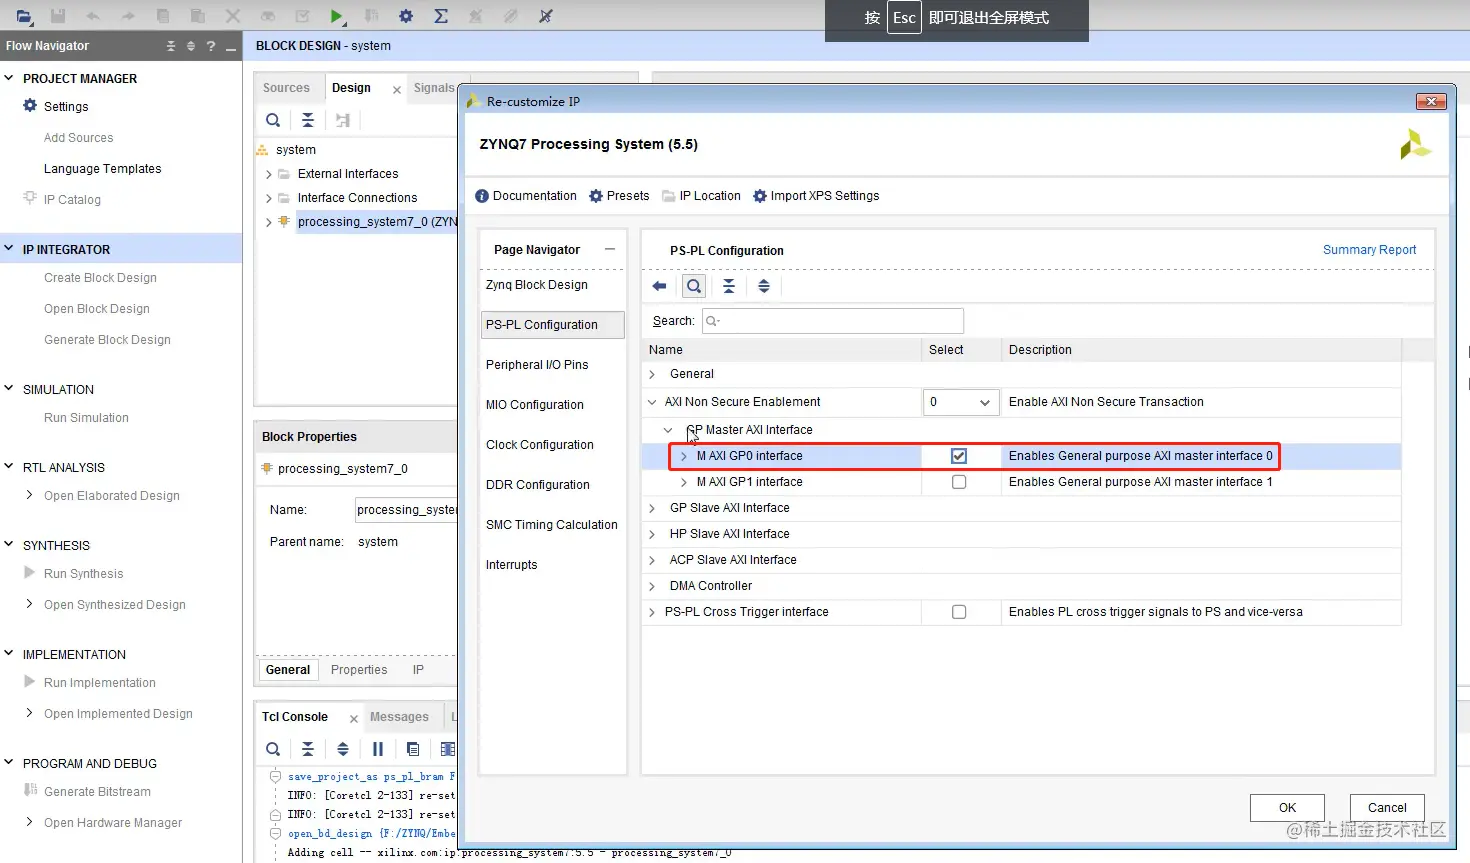Uncheck the M AXI GP0 interface checkbox
The width and height of the screenshot is (1470, 863).
click(959, 456)
